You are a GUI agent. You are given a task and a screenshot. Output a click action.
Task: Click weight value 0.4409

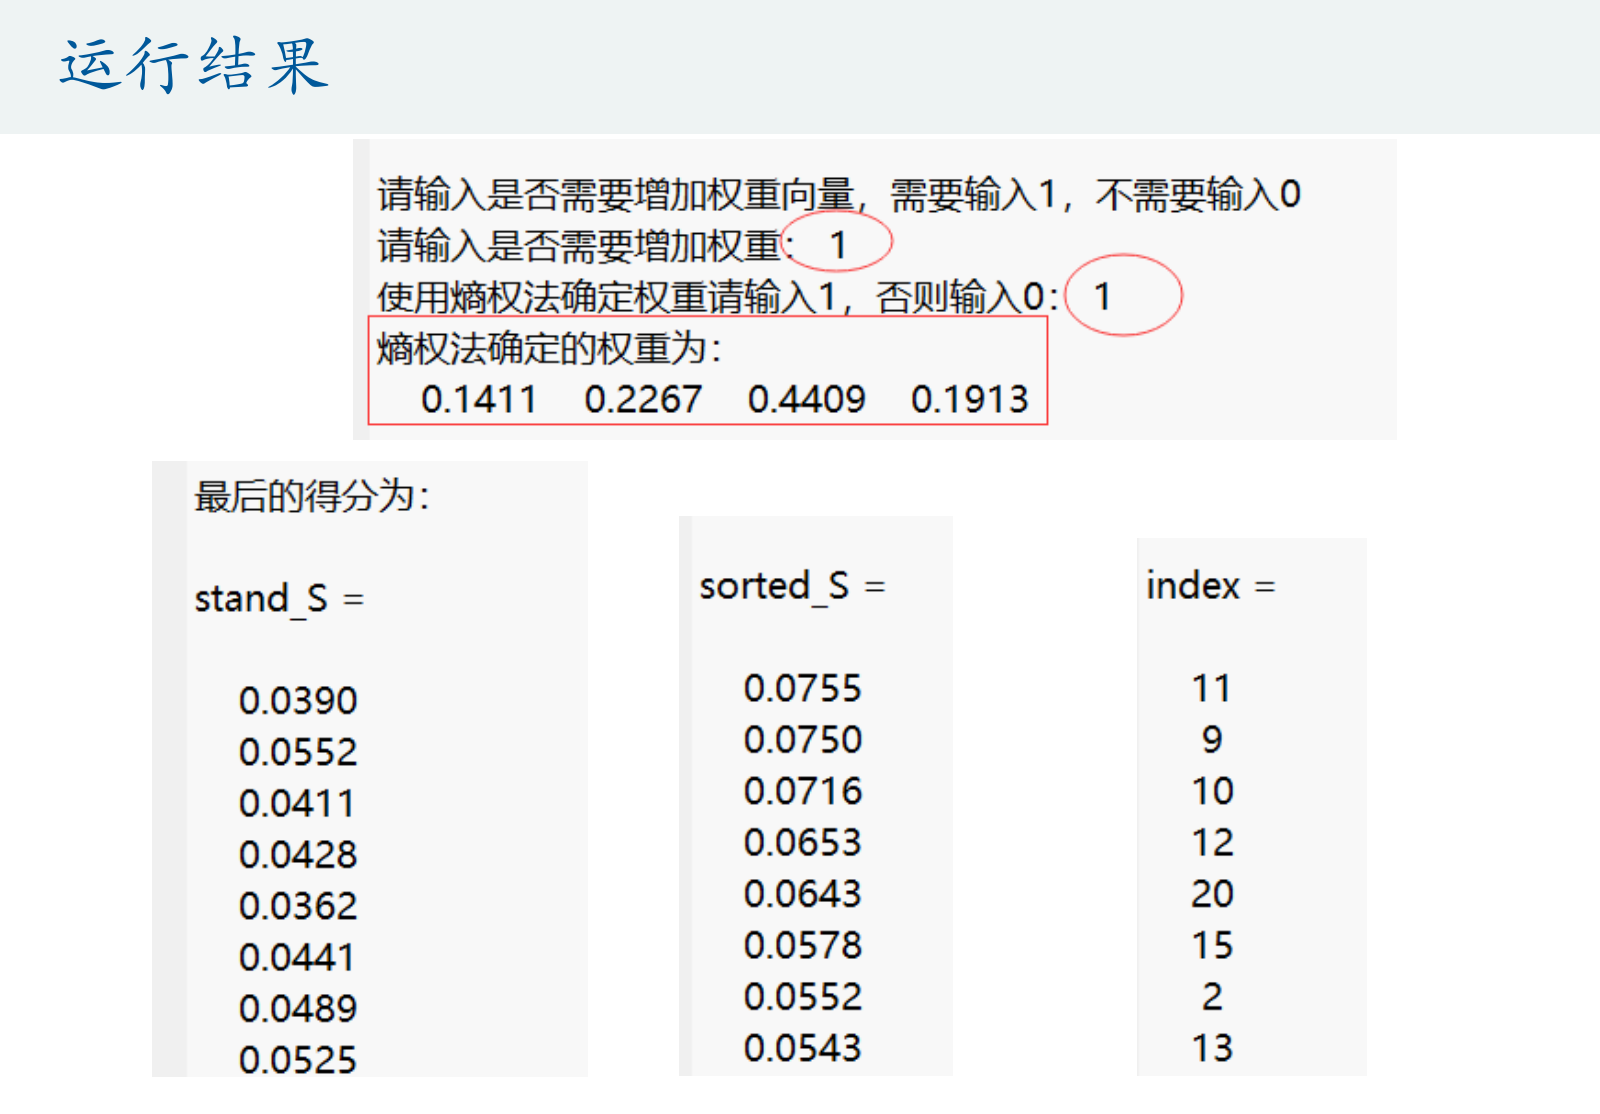coord(806,400)
